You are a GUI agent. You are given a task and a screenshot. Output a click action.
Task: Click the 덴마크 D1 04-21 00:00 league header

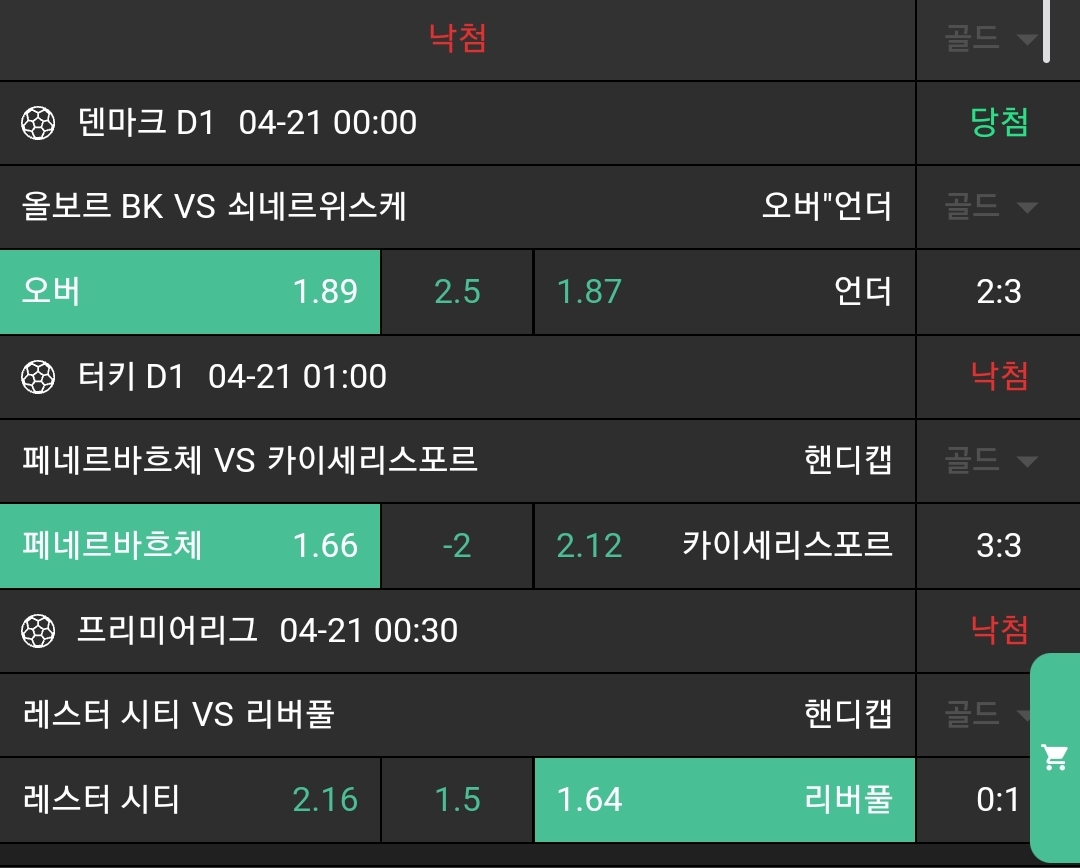247,123
